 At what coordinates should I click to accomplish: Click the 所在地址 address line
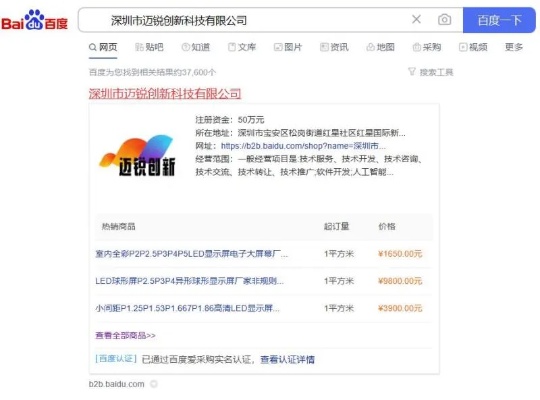point(300,133)
